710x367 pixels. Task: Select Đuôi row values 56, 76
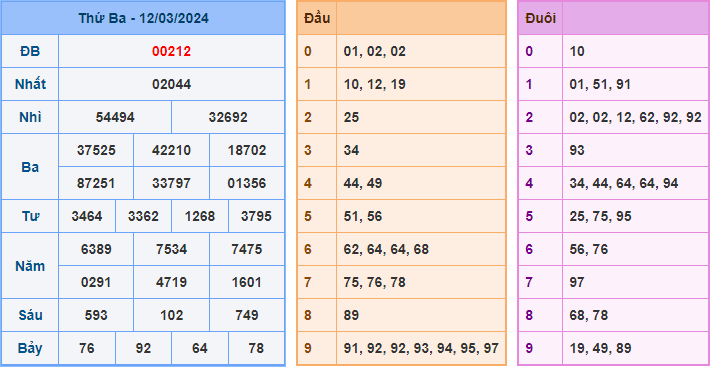tap(589, 249)
